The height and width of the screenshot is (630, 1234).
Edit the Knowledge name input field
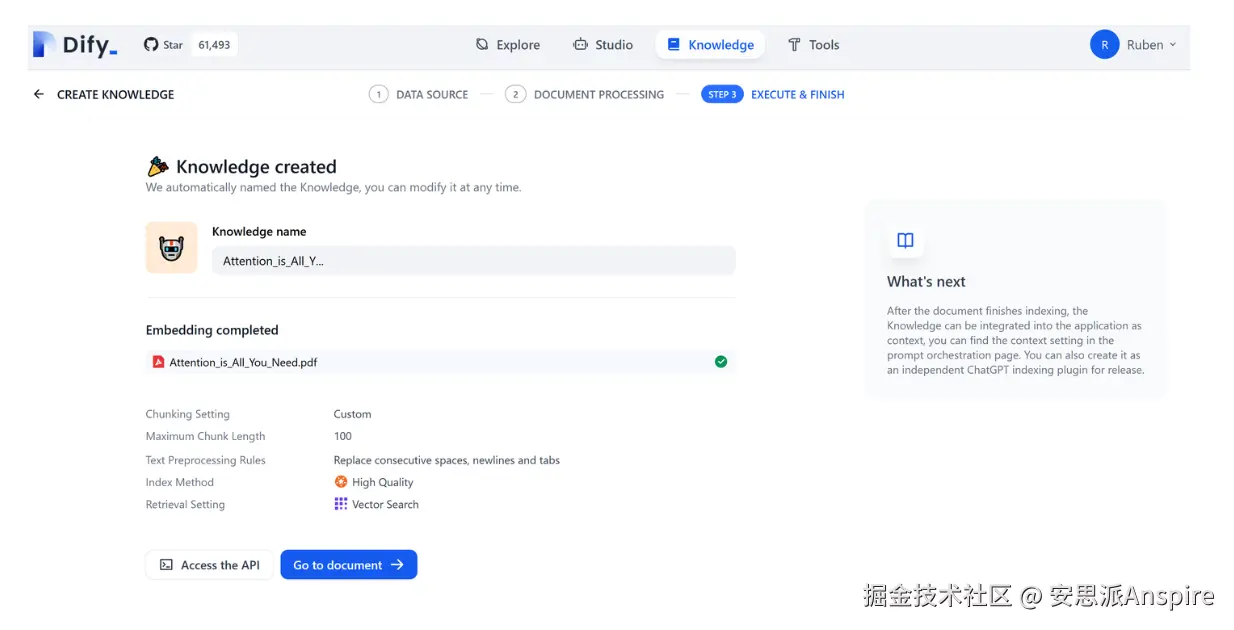pos(474,260)
